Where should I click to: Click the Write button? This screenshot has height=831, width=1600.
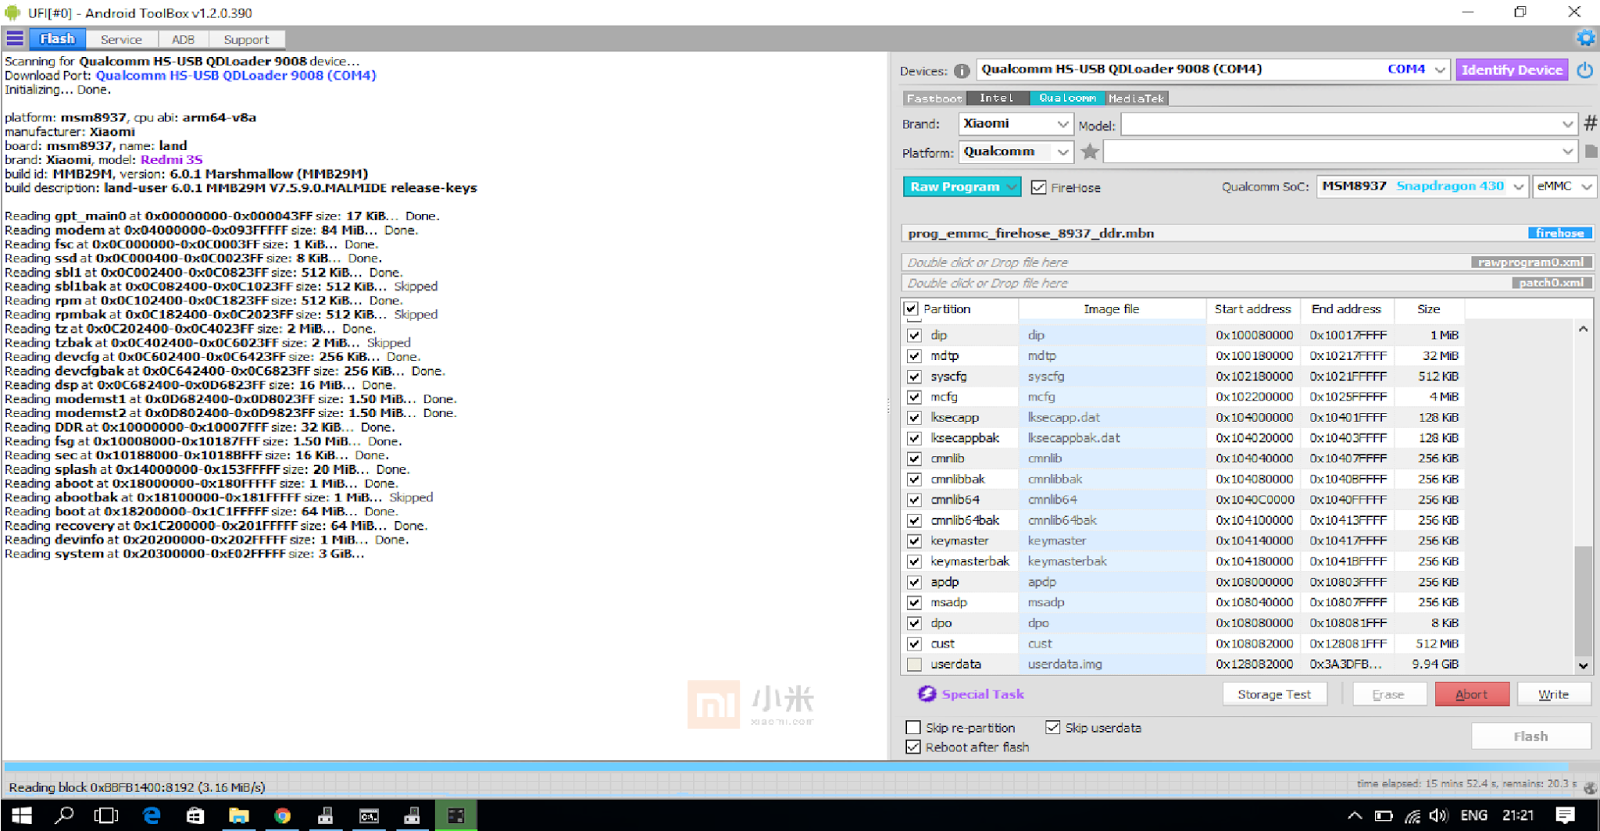[1553, 694]
